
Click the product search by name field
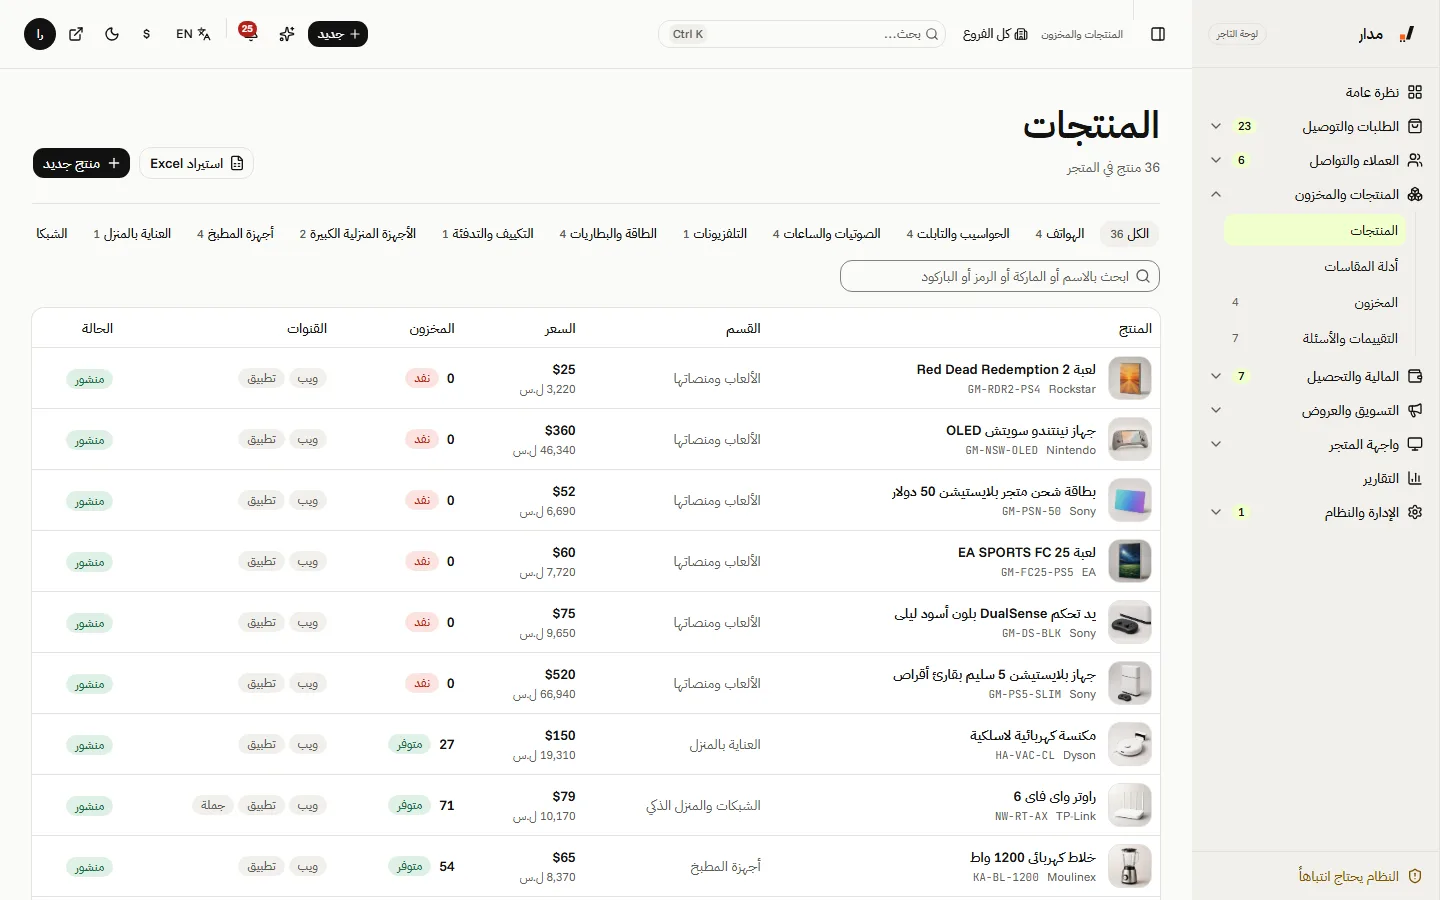click(x=1000, y=276)
